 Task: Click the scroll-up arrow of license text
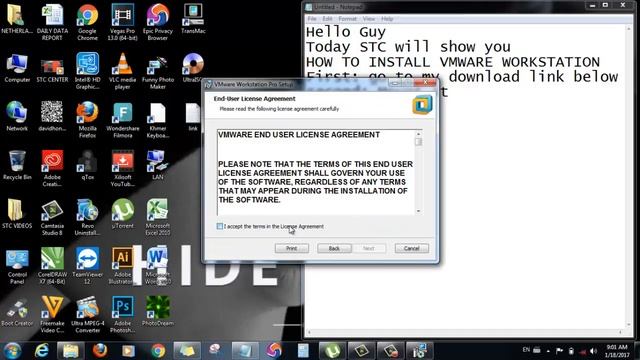coord(418,134)
